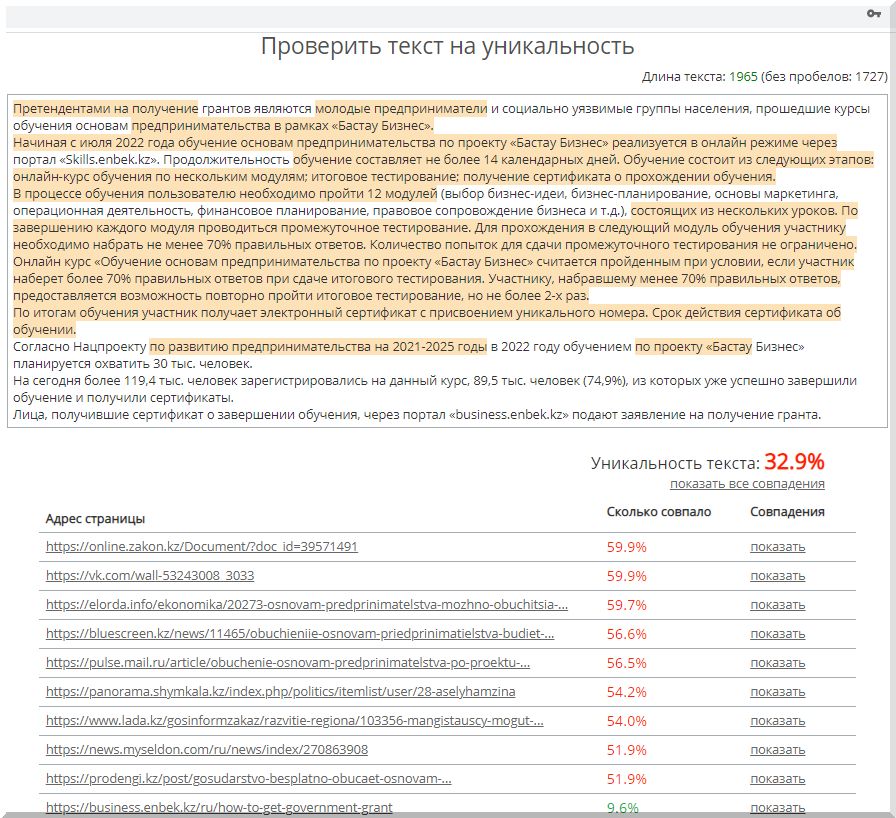
Task: Show matches for the bluescreen.kz row
Action: point(778,635)
